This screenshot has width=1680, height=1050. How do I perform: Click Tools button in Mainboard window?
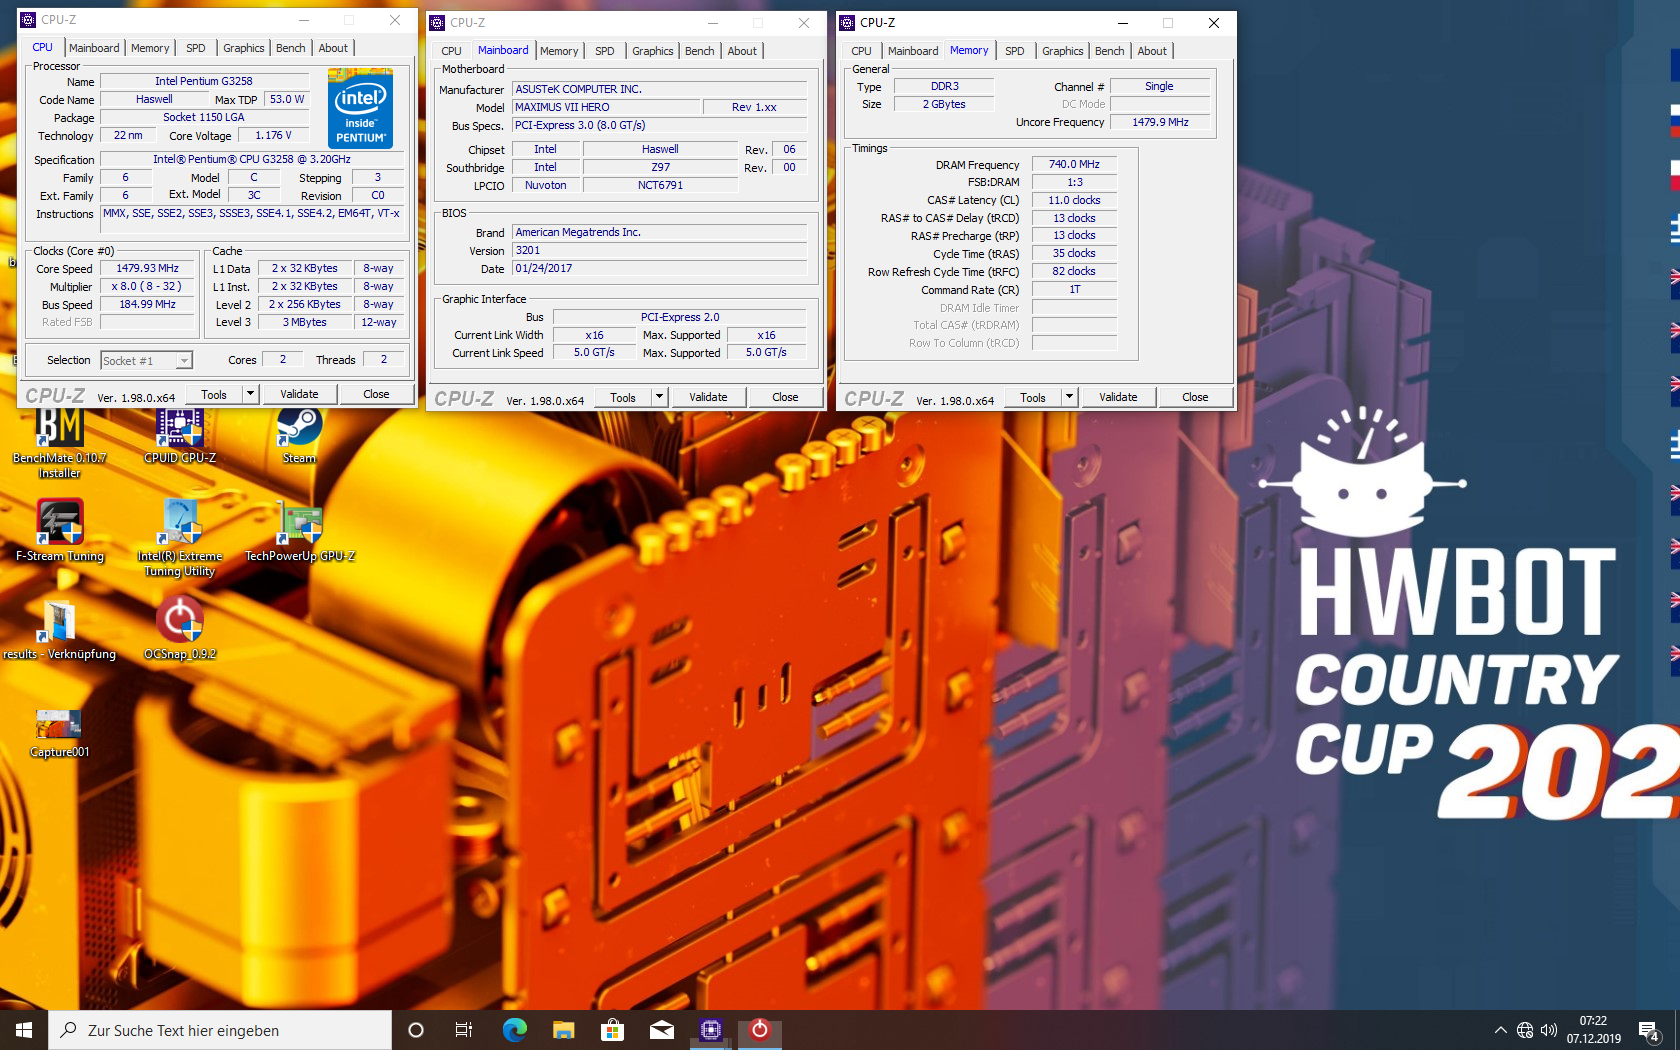[623, 397]
